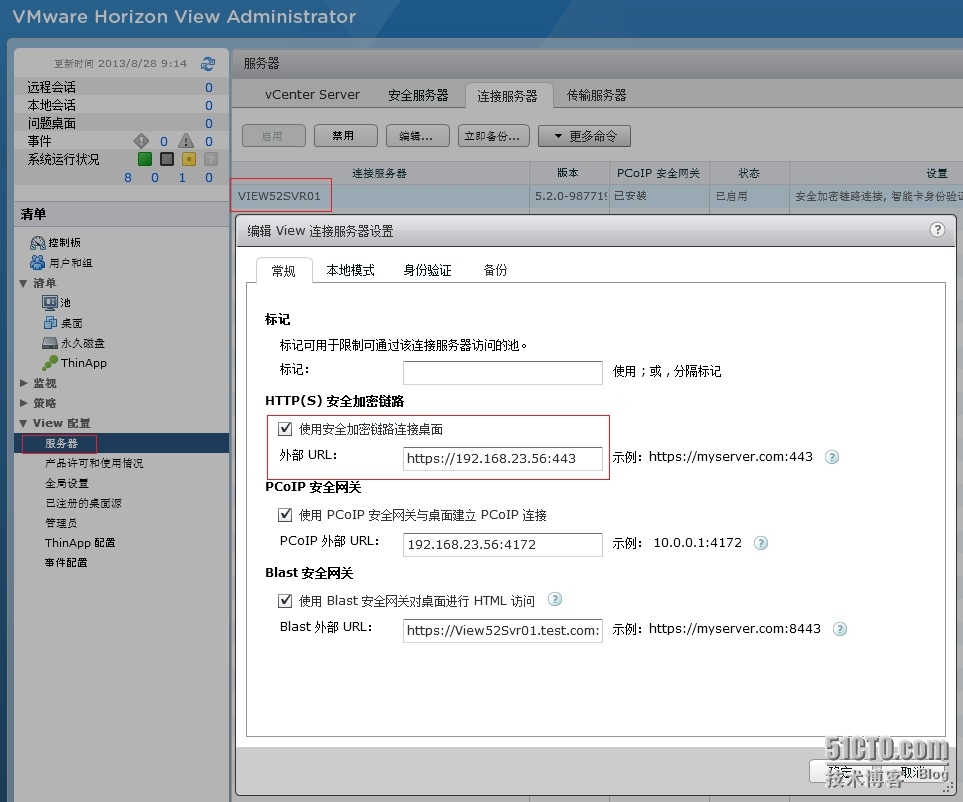Expand the 策略 tree node
The image size is (963, 802).
click(x=23, y=403)
